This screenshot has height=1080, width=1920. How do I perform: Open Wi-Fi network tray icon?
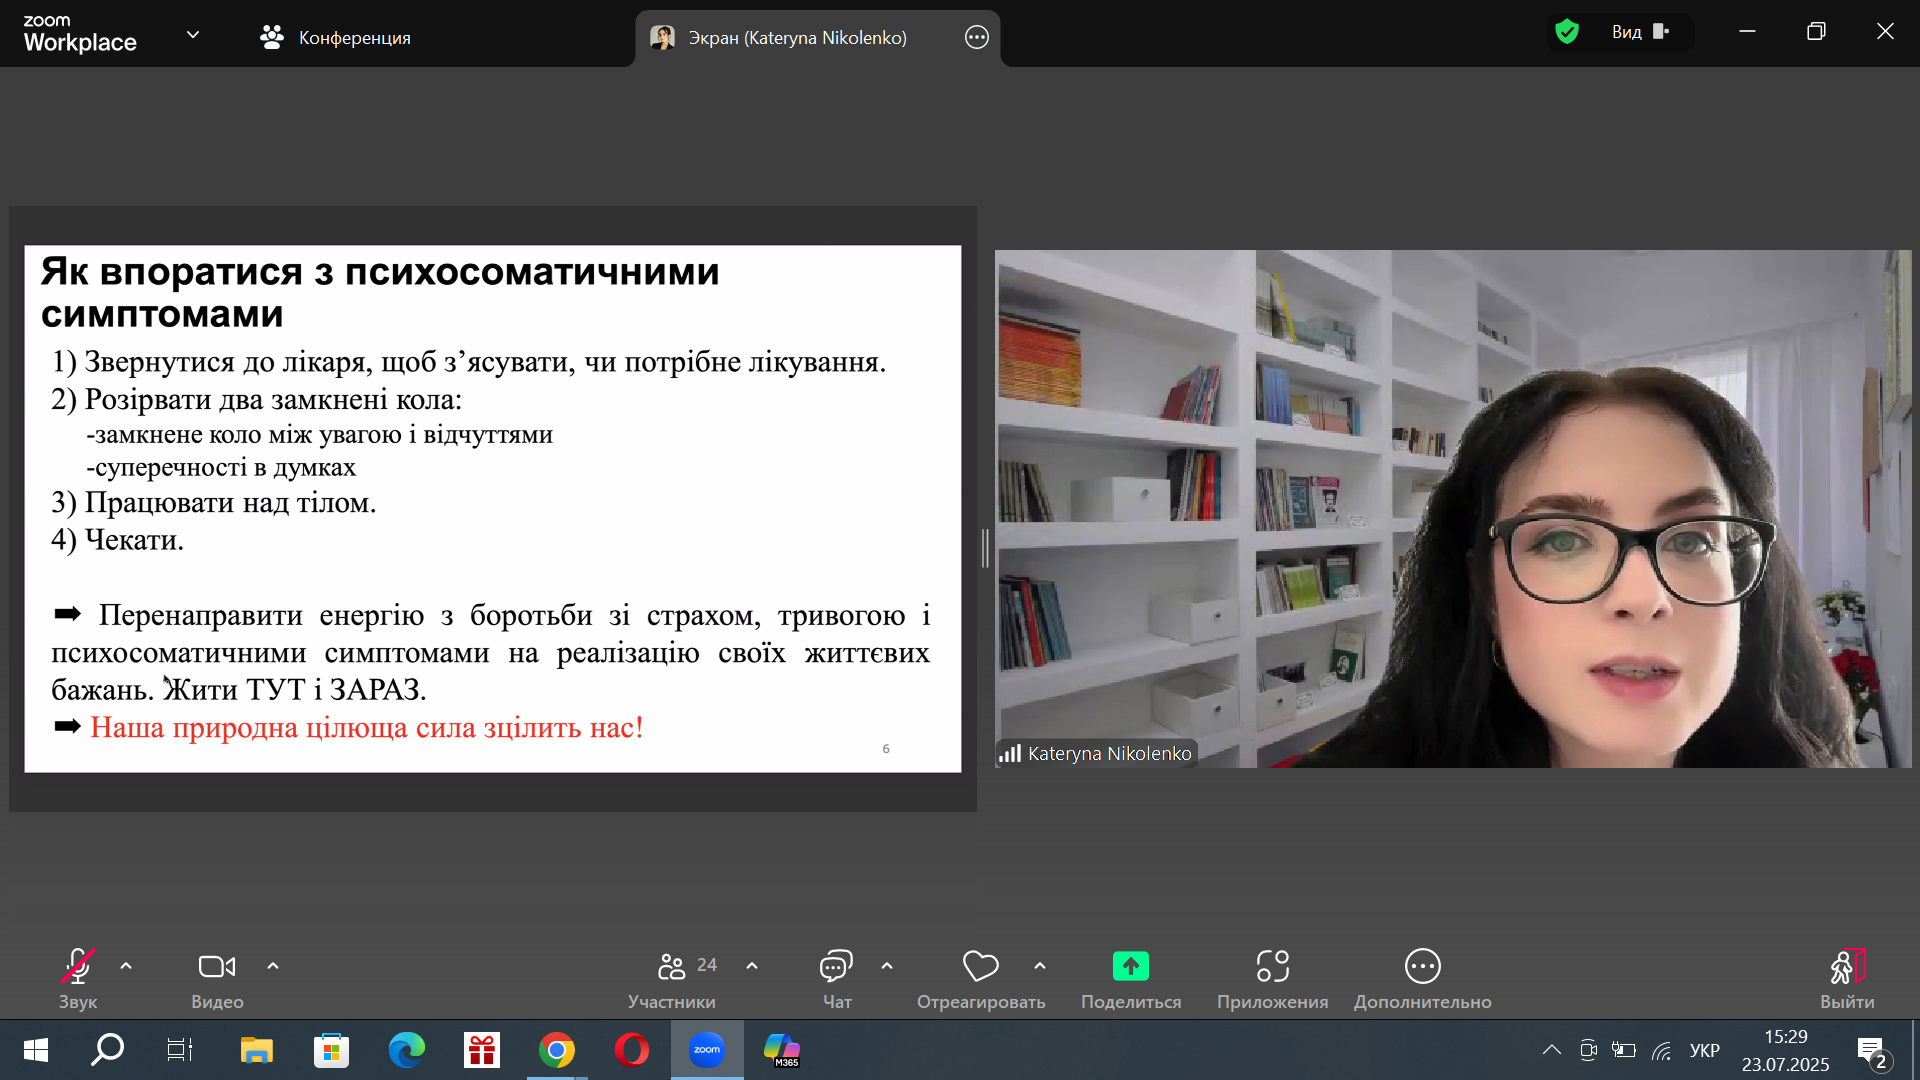(1662, 1050)
